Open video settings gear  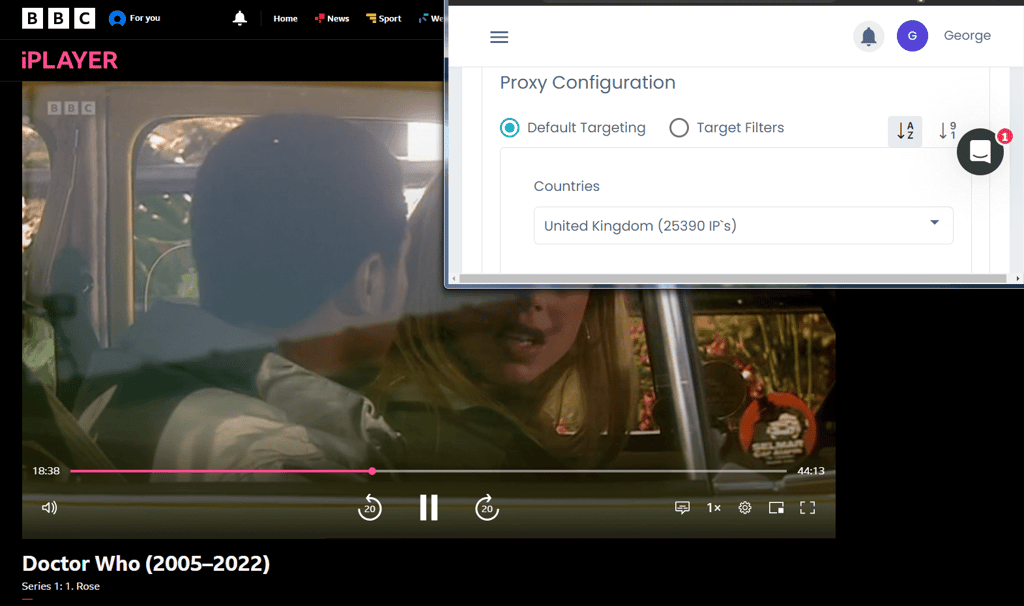pos(744,507)
